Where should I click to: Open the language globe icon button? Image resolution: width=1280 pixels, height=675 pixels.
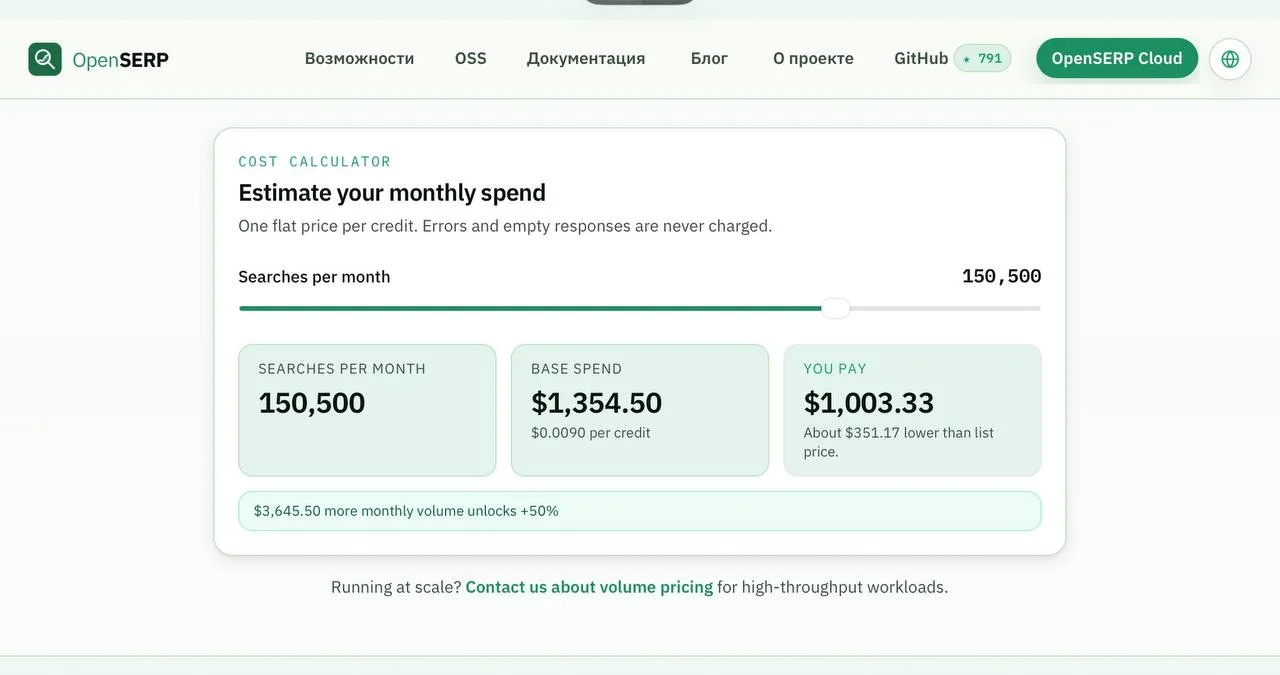click(x=1230, y=59)
